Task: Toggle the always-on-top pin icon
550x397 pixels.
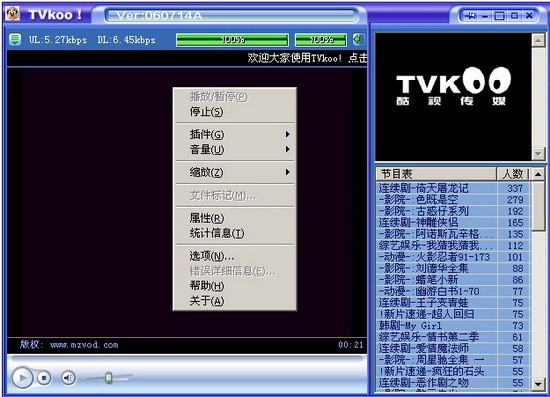Action: 470,15
